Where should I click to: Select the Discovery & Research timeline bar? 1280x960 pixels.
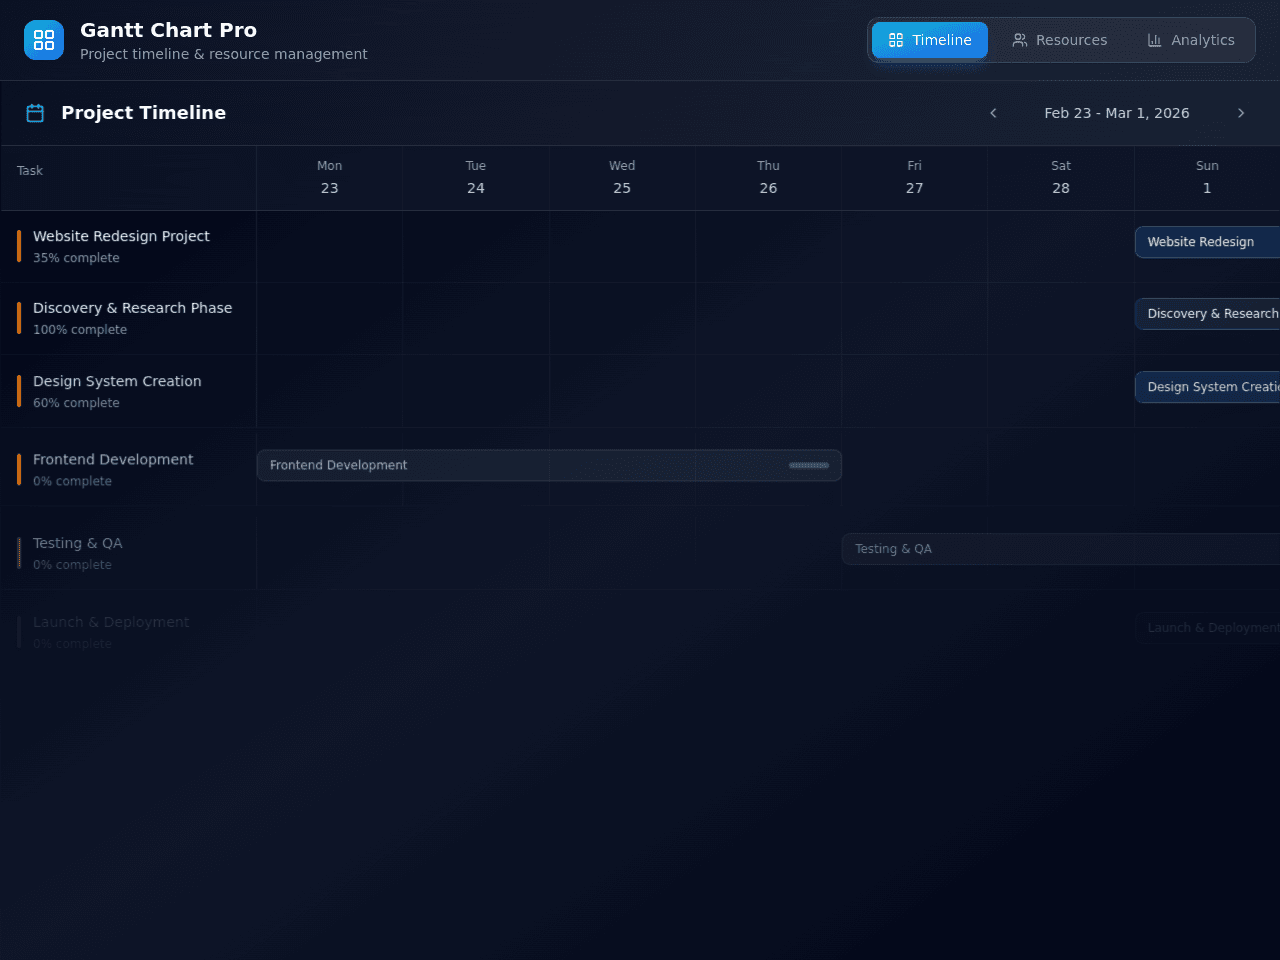[x=1207, y=314]
